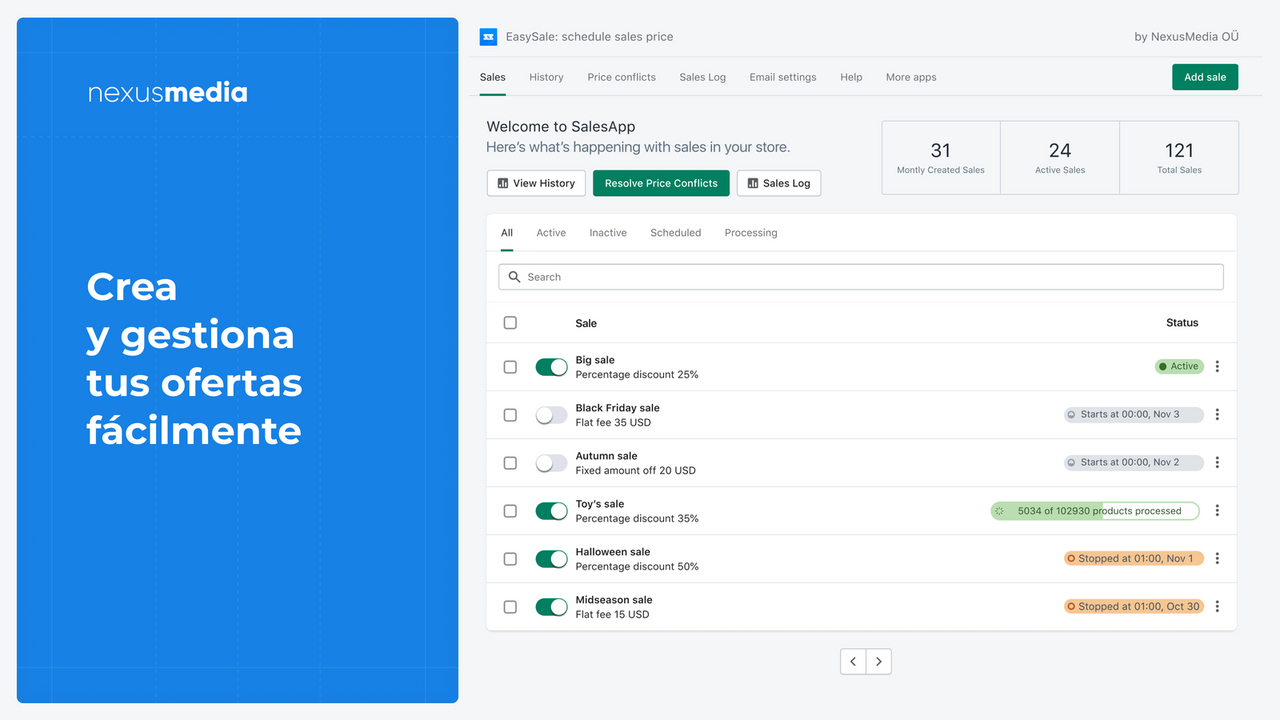1280x720 pixels.
Task: Click the View History button
Action: 536,183
